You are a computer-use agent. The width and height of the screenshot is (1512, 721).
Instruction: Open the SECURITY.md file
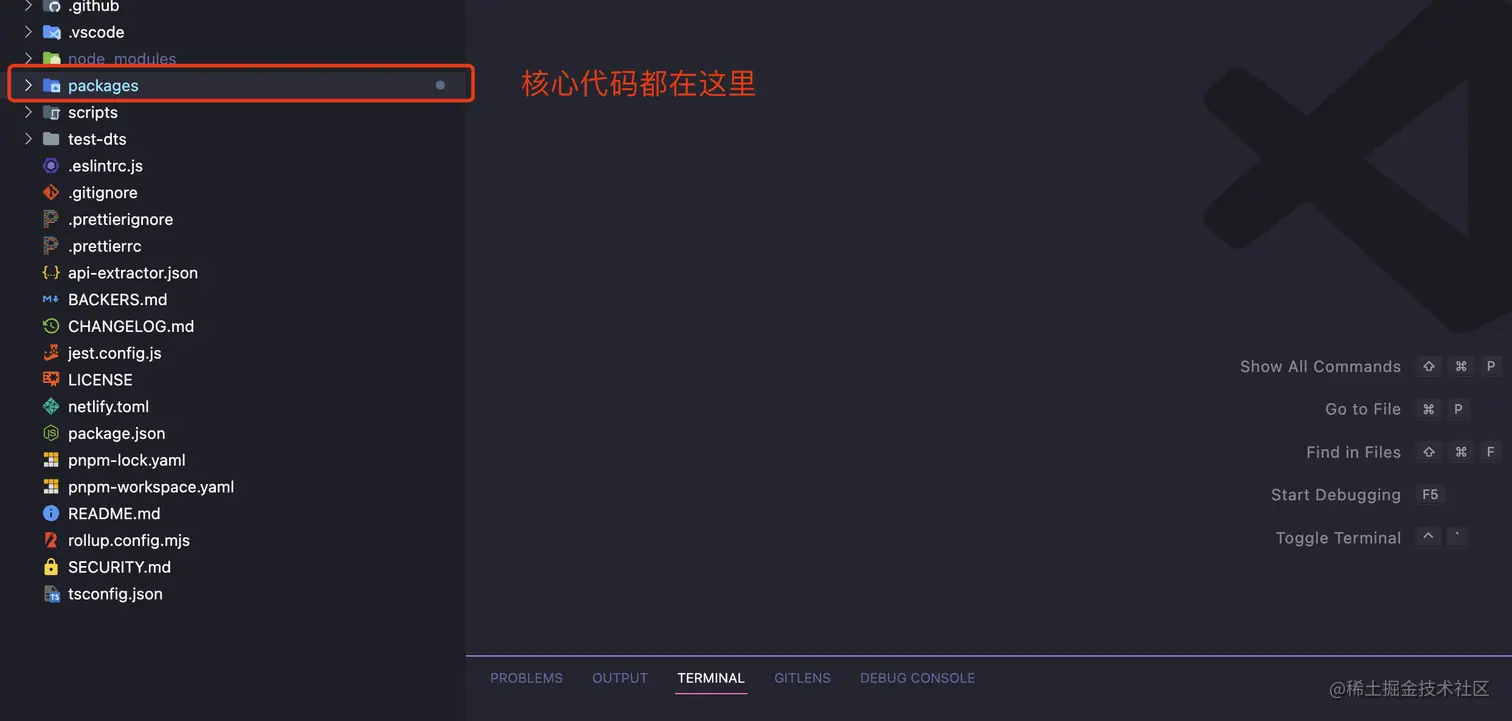[x=119, y=567]
